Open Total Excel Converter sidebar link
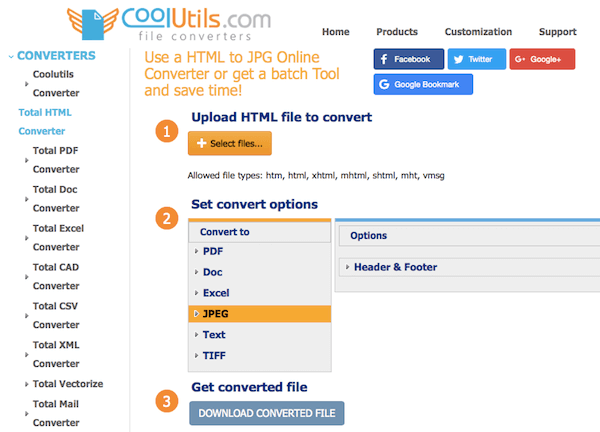The height and width of the screenshot is (432, 600). 58,238
